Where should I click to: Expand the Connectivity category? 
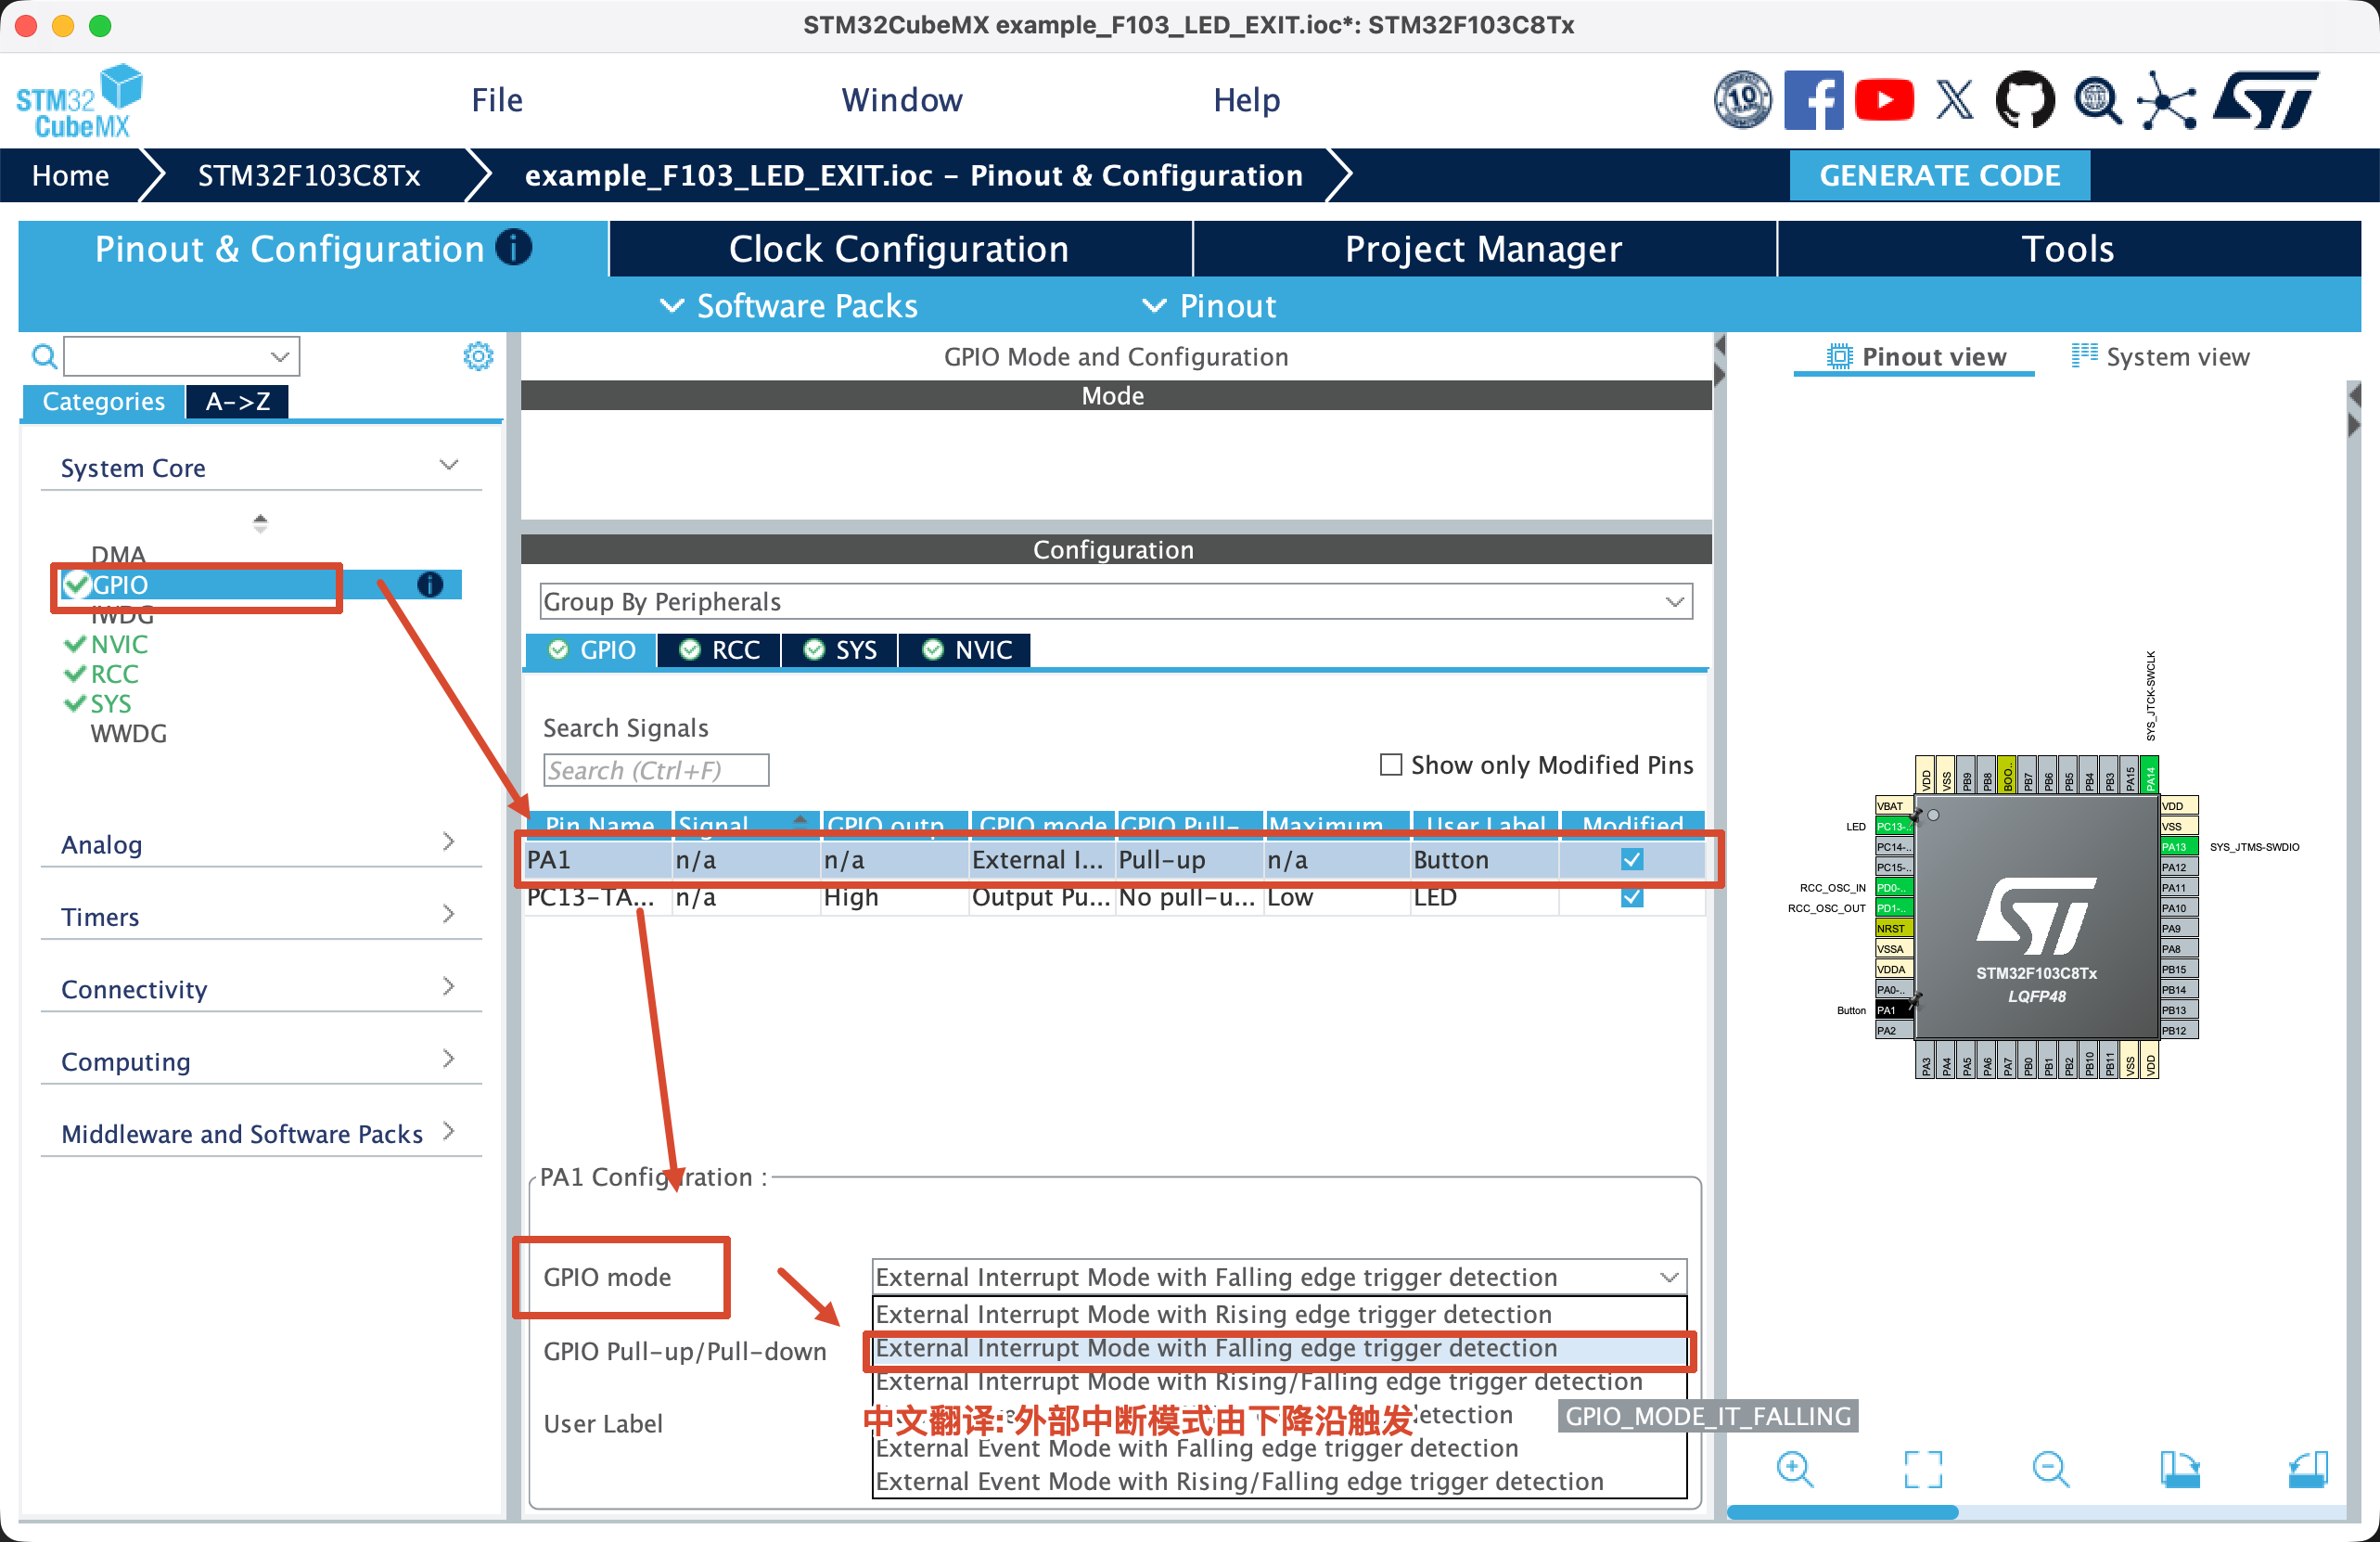point(449,986)
